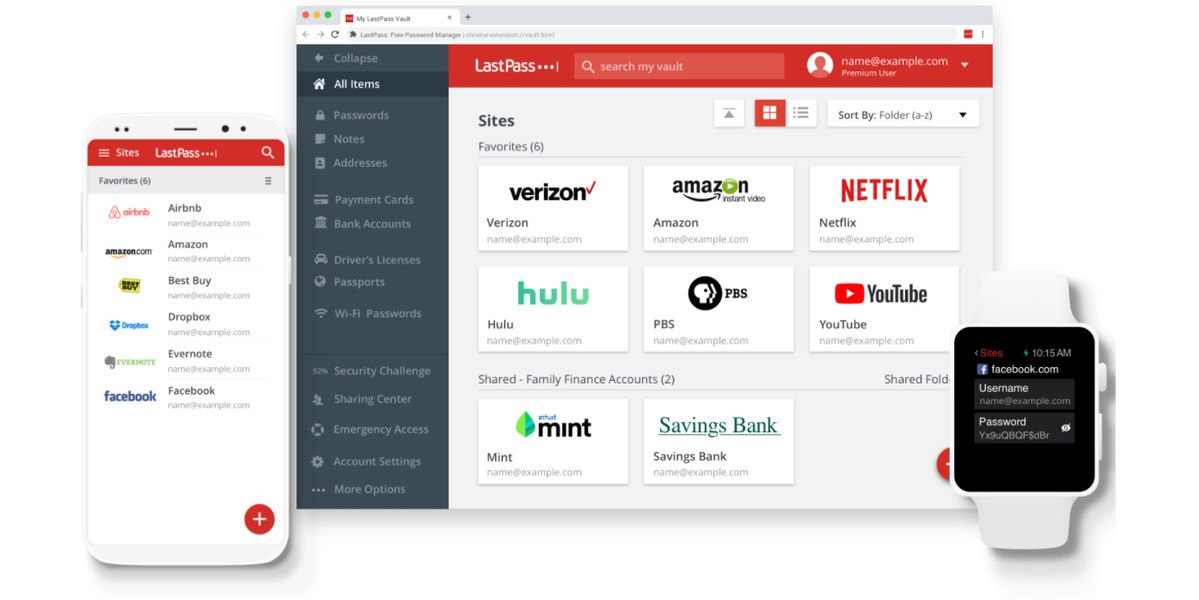Open the PBS site card
1199x600 pixels.
(x=719, y=309)
